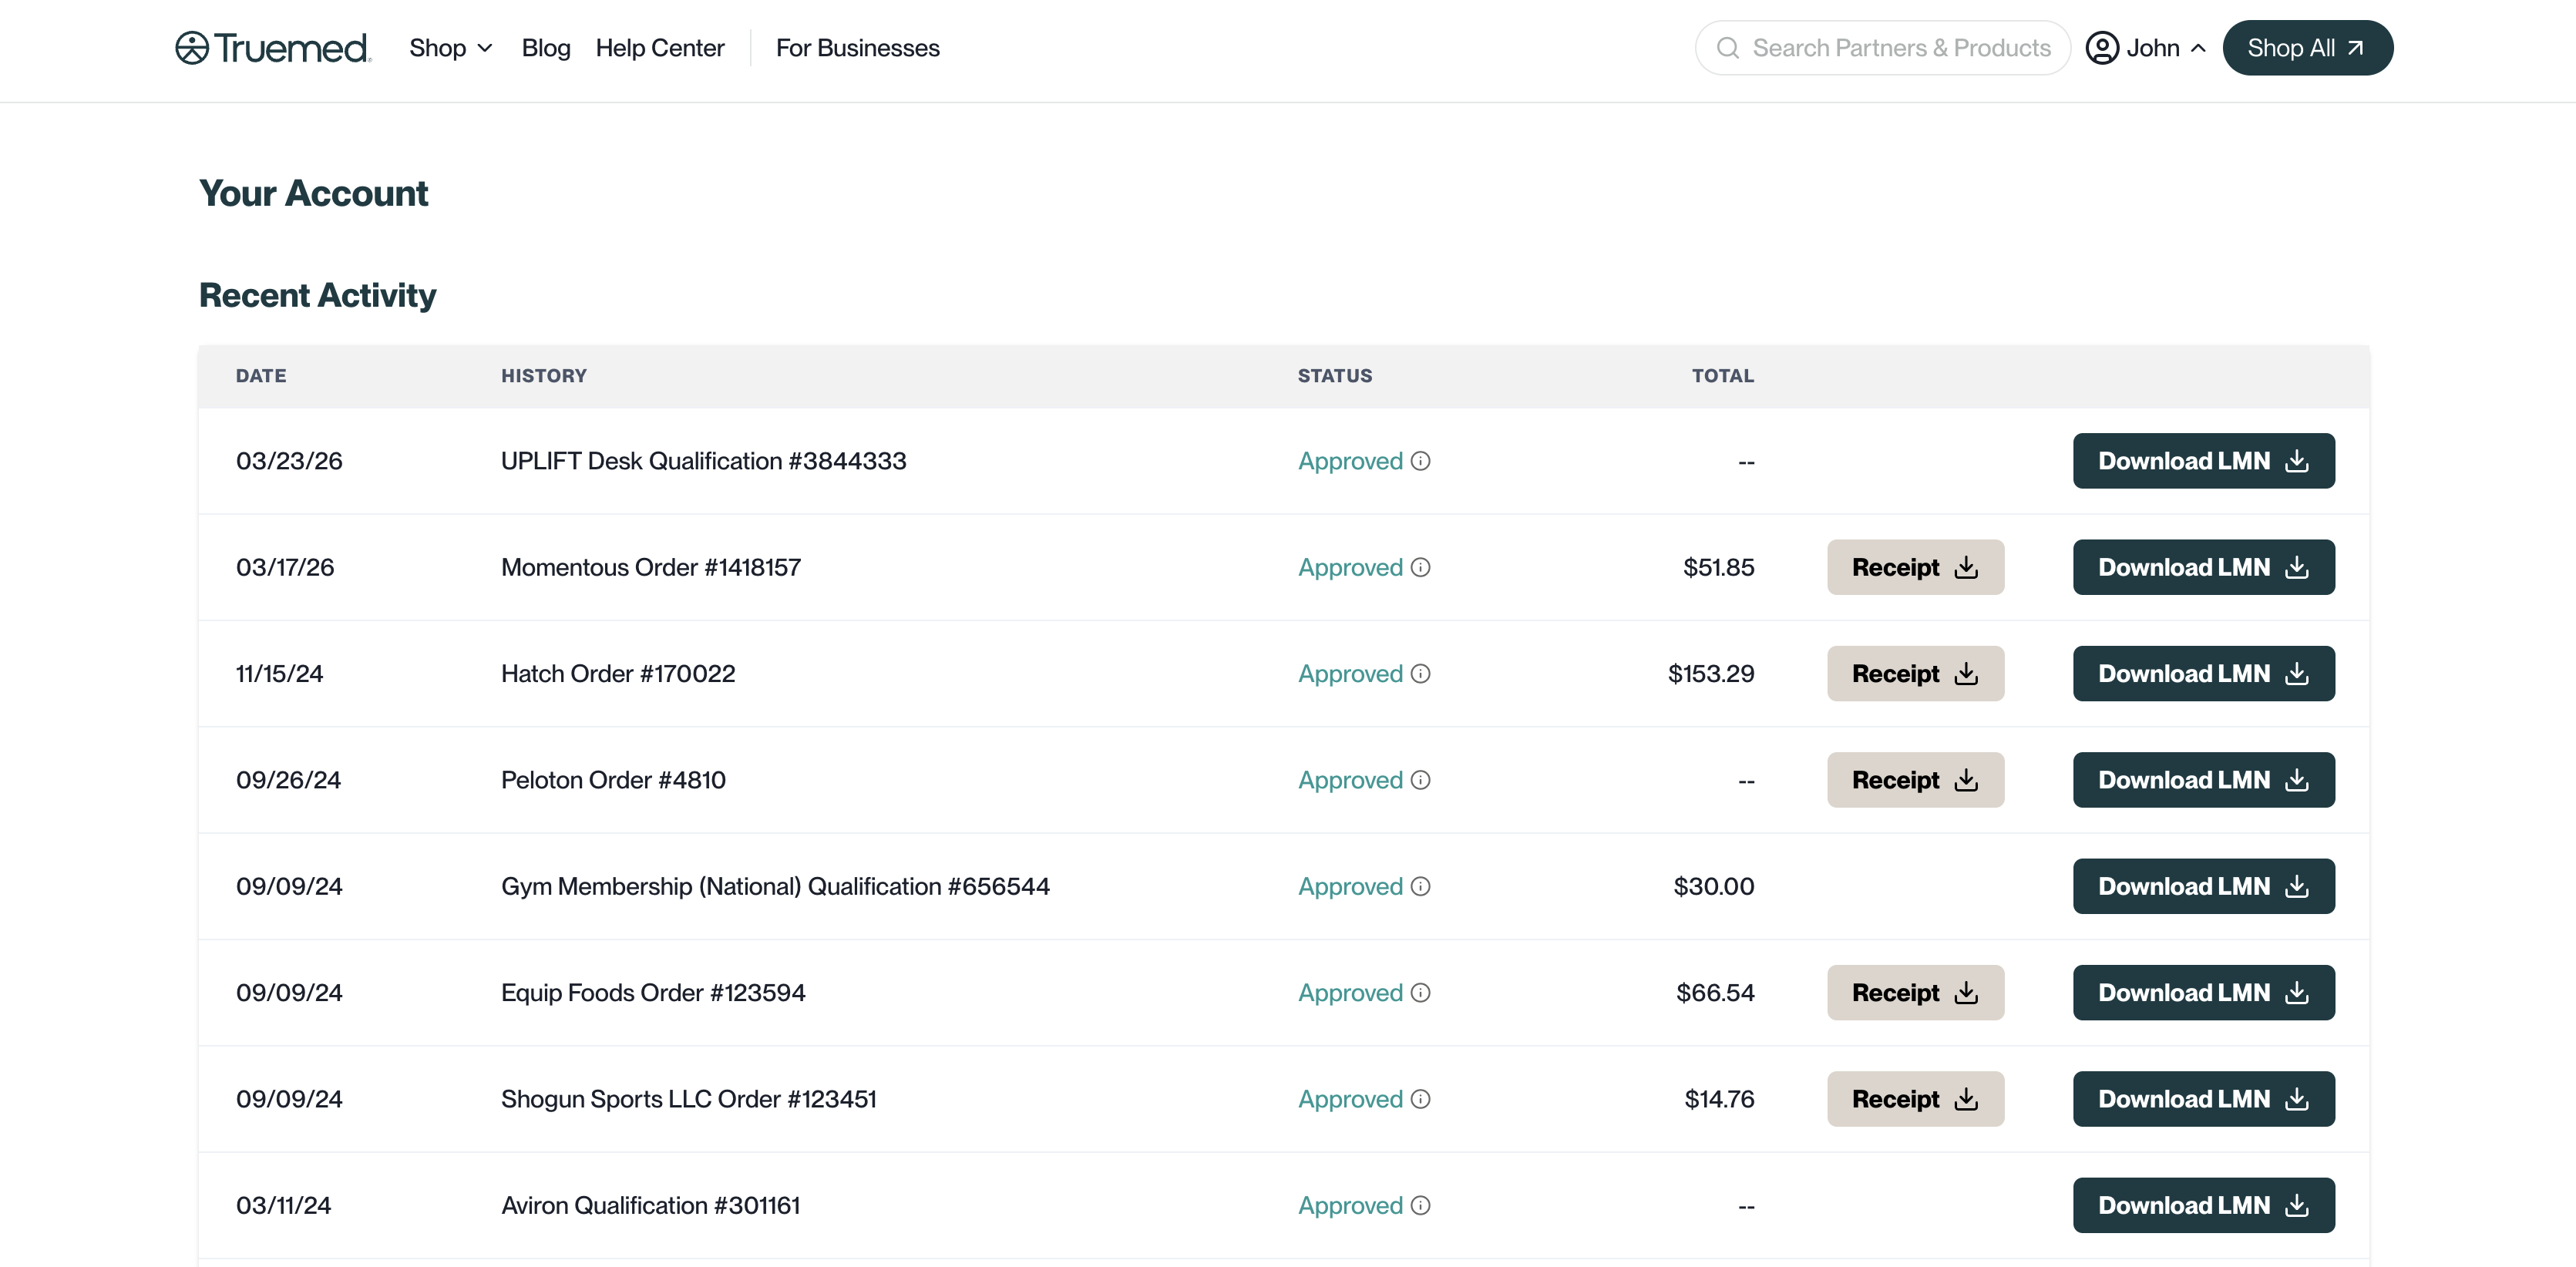Download LMN for Peloton Order #4810
This screenshot has height=1267, width=2576.
click(2203, 780)
